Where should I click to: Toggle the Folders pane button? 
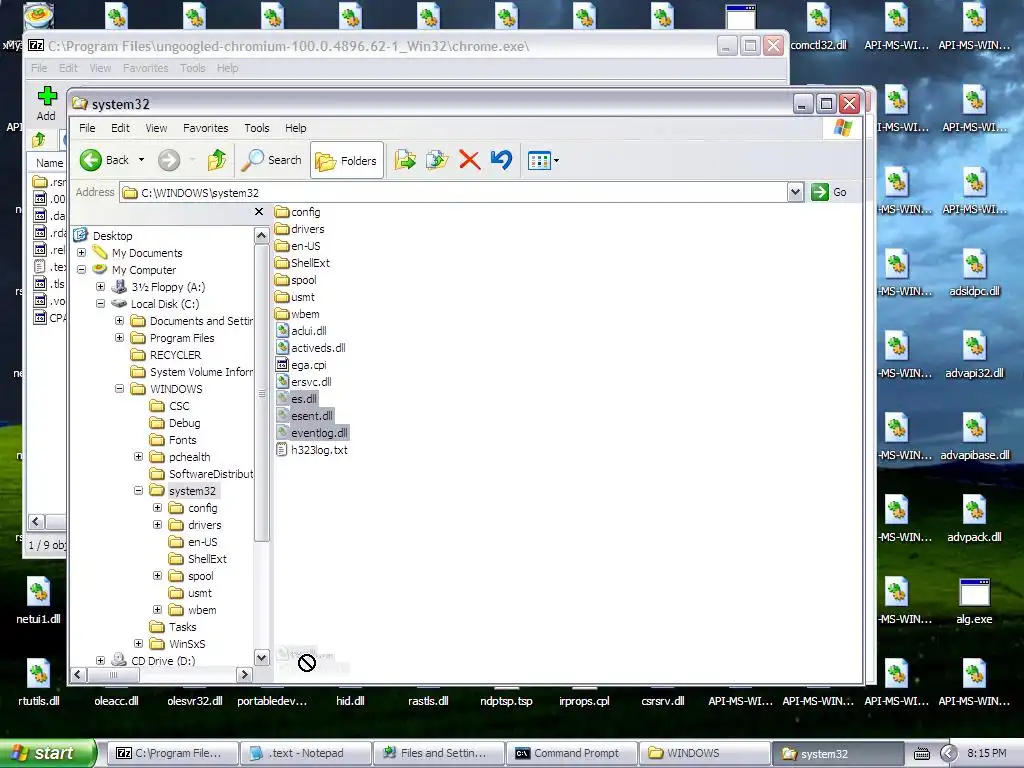coord(346,160)
